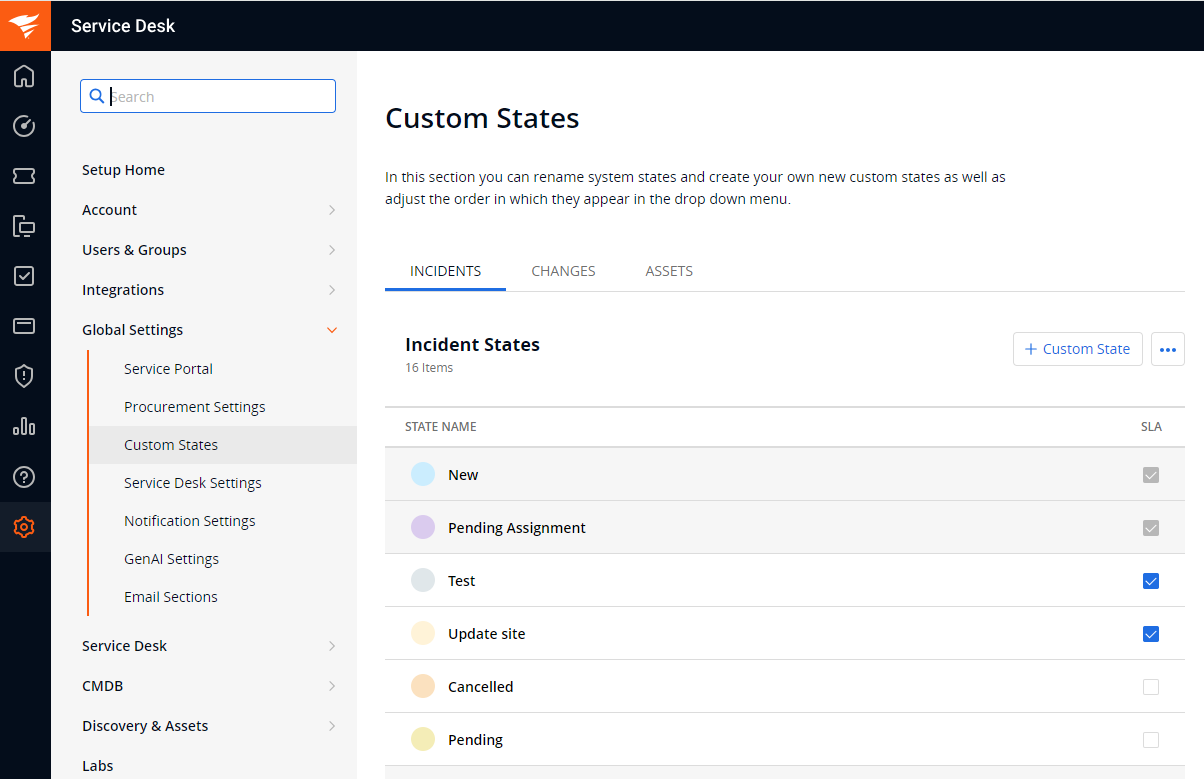Open the bar chart reports icon
The height and width of the screenshot is (779, 1204).
pos(24,426)
